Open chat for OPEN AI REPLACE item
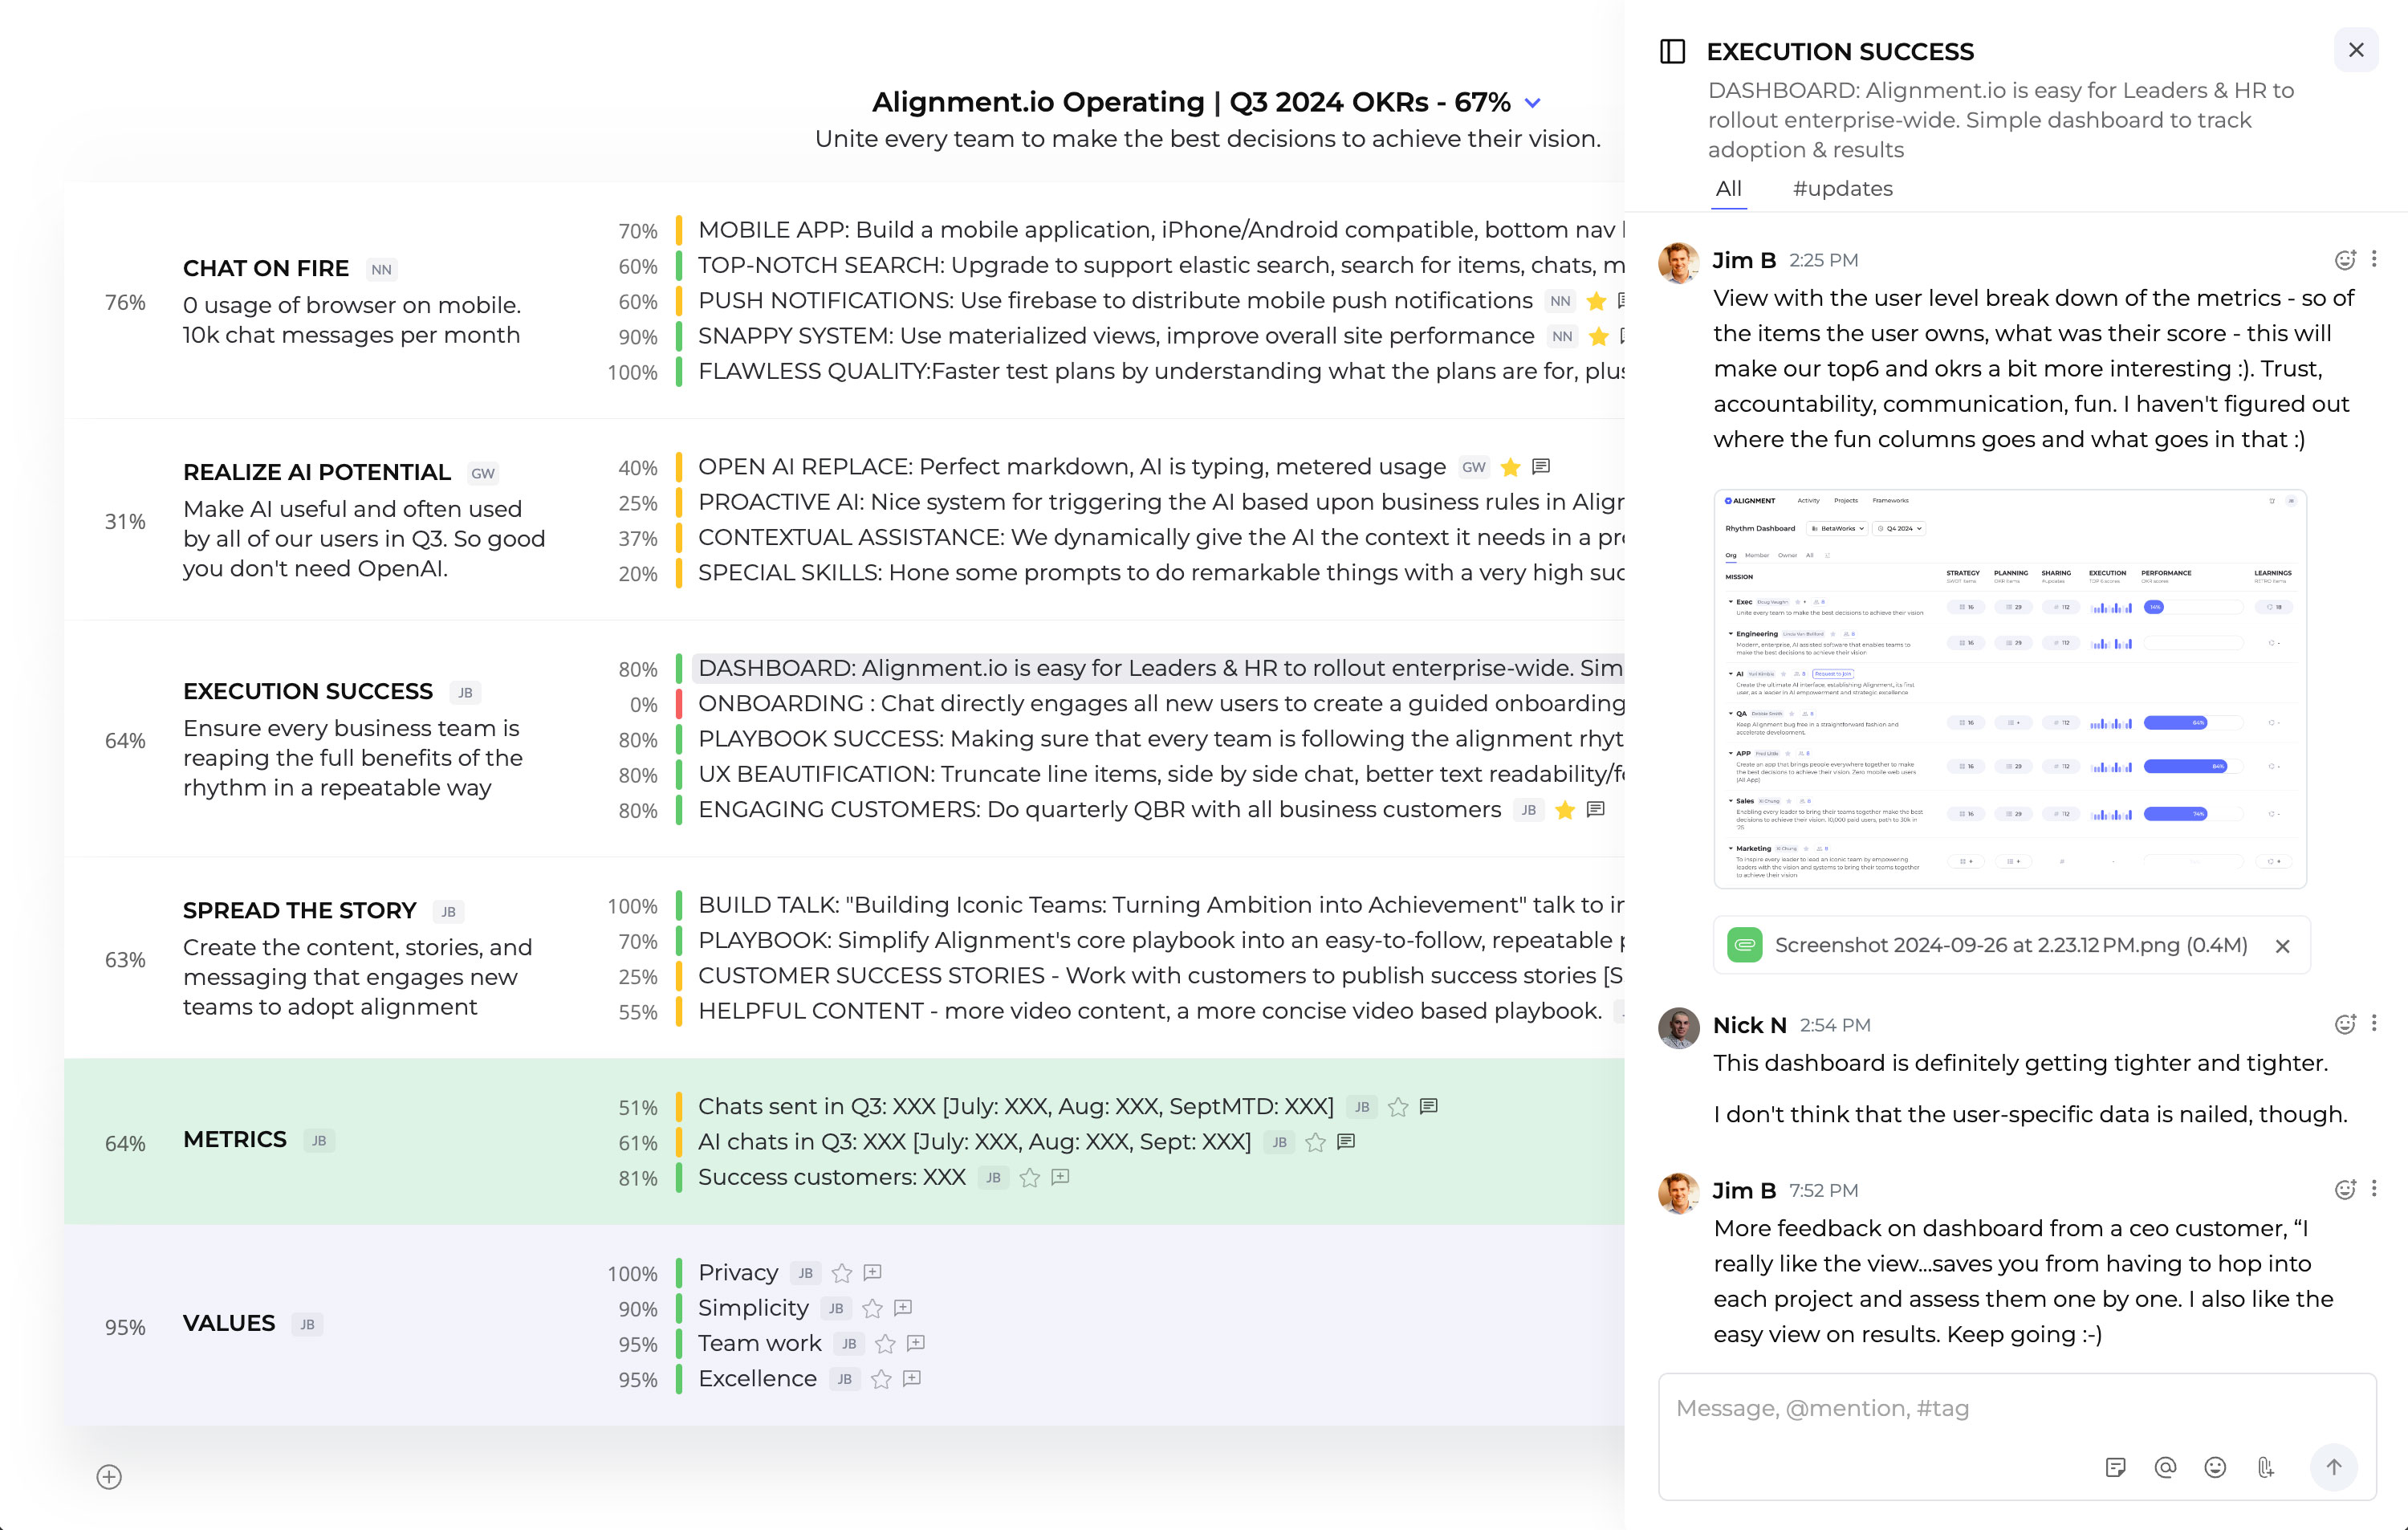This screenshot has width=2408, height=1530. pos(1541,466)
